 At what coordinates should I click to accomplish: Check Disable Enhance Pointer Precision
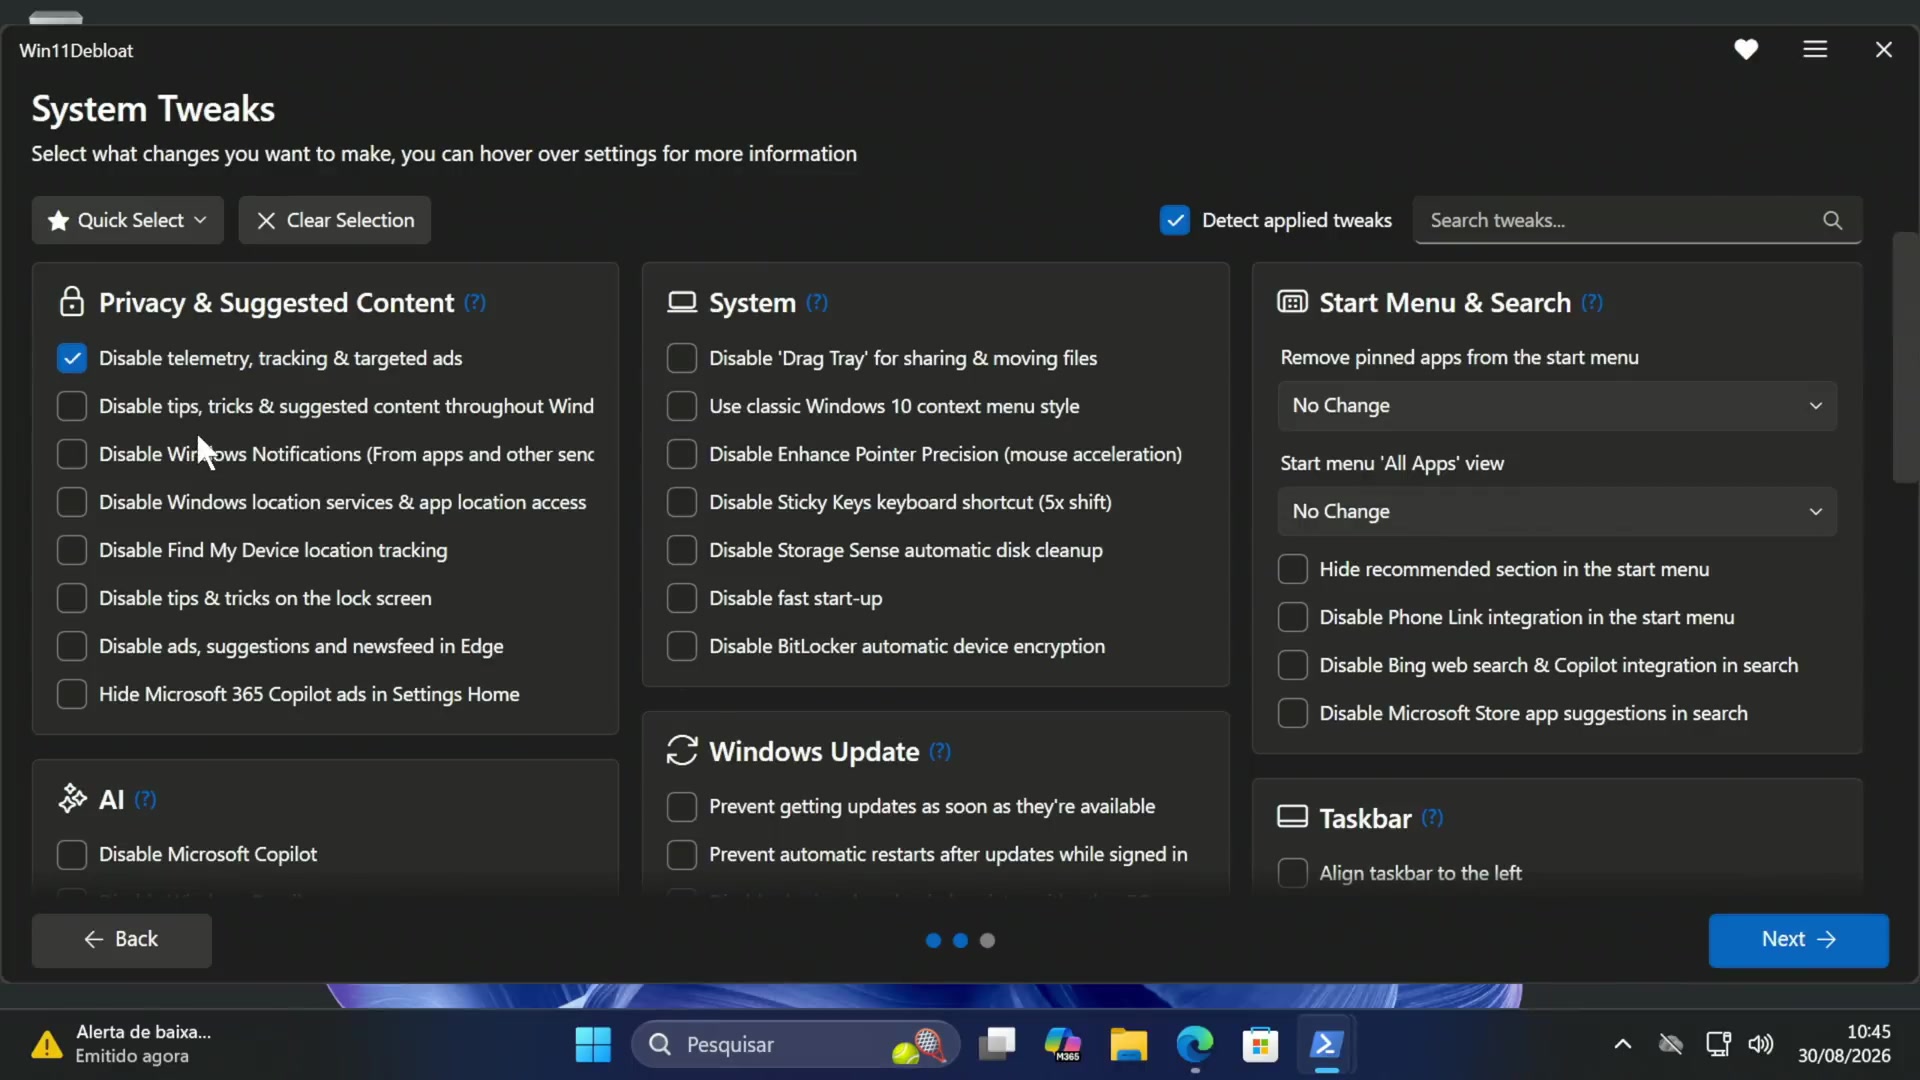(682, 454)
